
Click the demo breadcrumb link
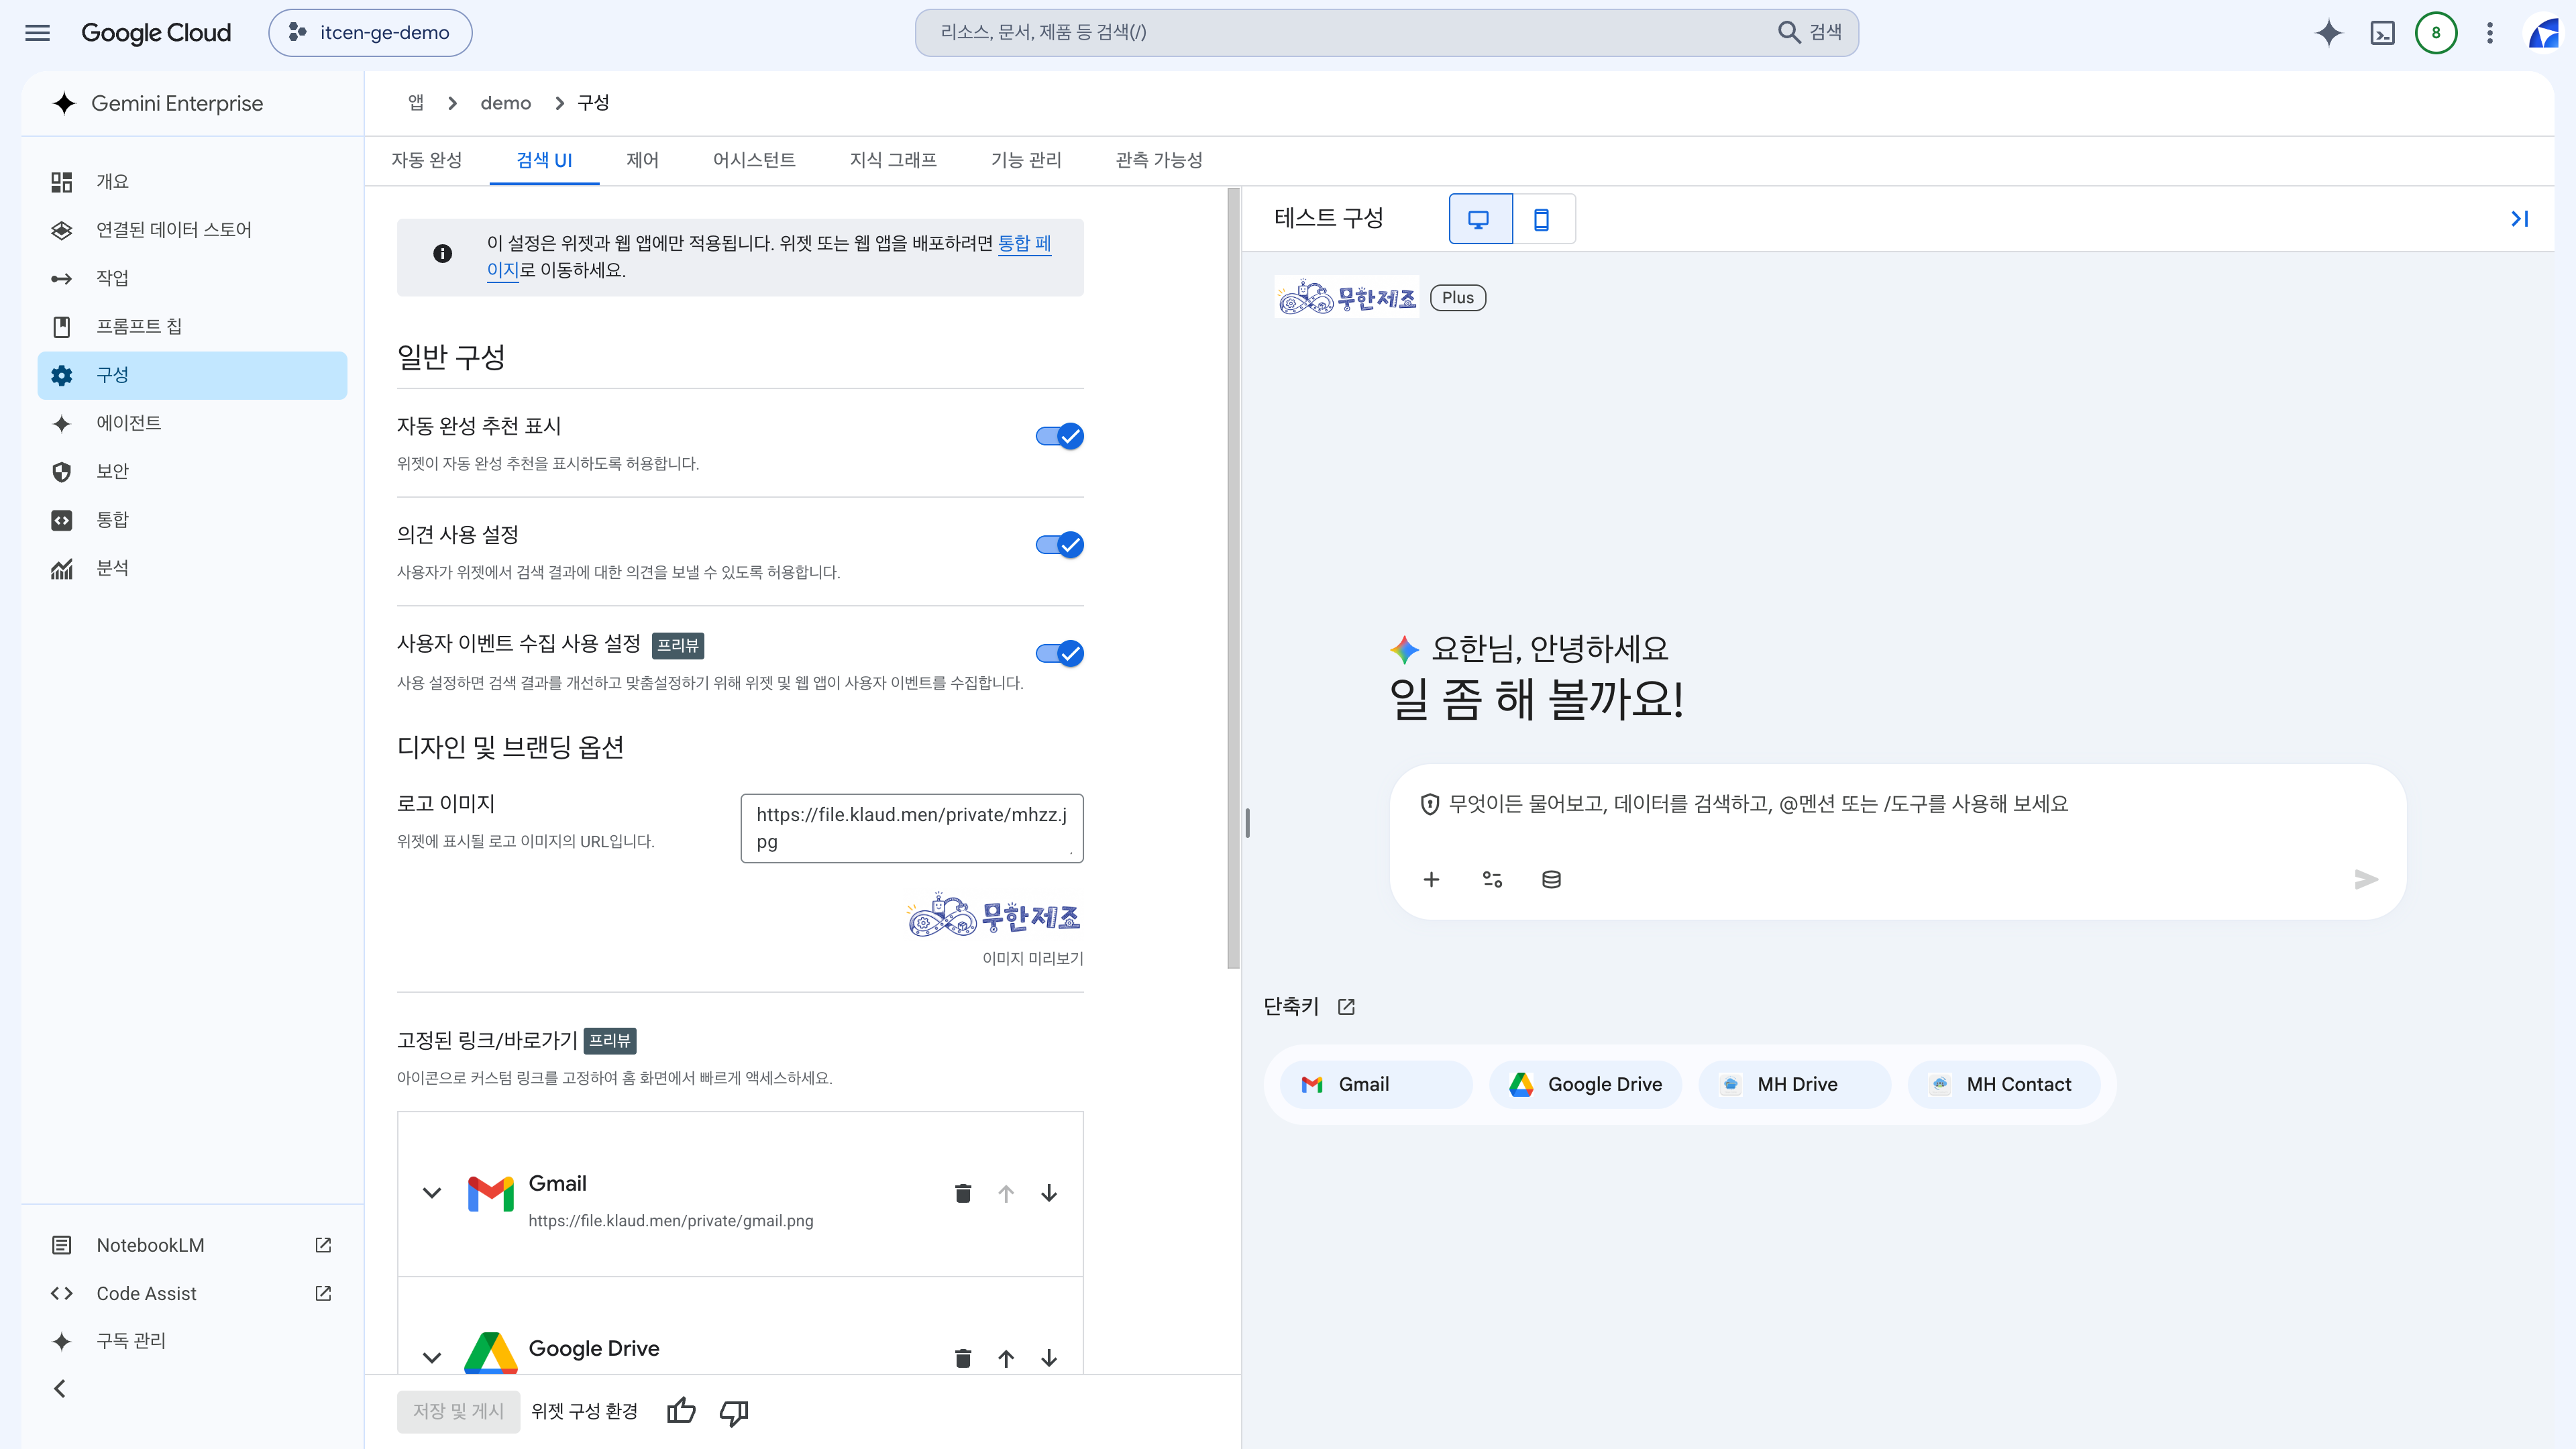pyautogui.click(x=505, y=103)
